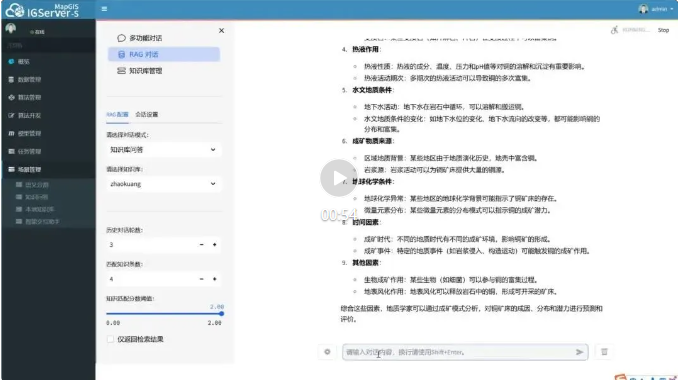Enable the 仅返回检索结果 checkbox

click(110, 339)
